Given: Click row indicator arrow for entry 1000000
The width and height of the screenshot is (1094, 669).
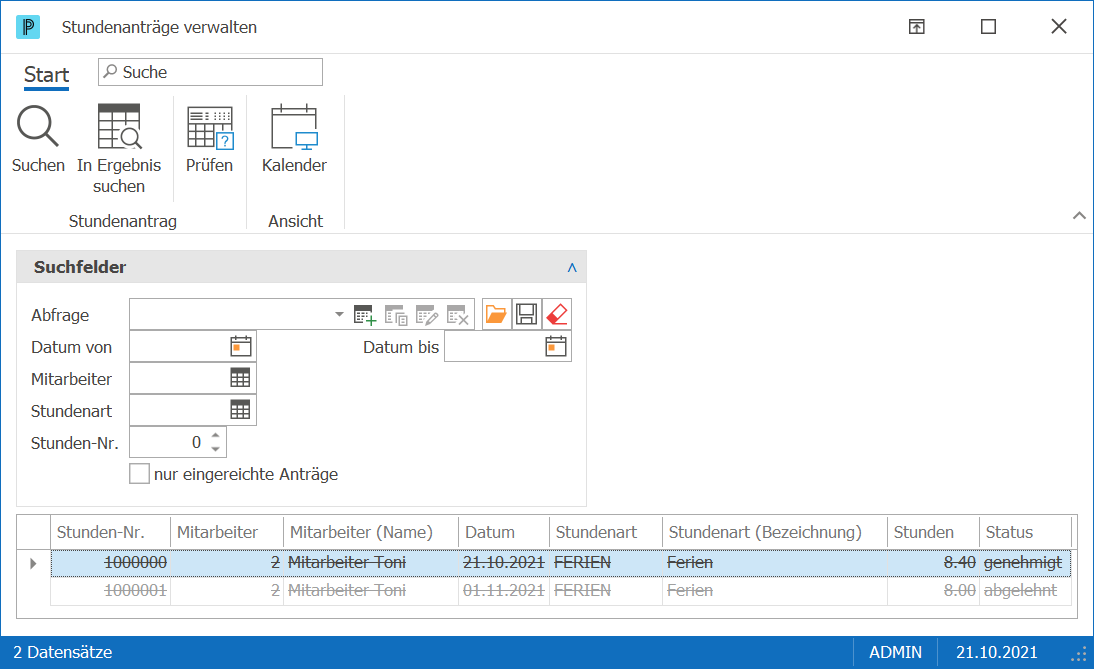Looking at the screenshot, I should tap(33, 563).
